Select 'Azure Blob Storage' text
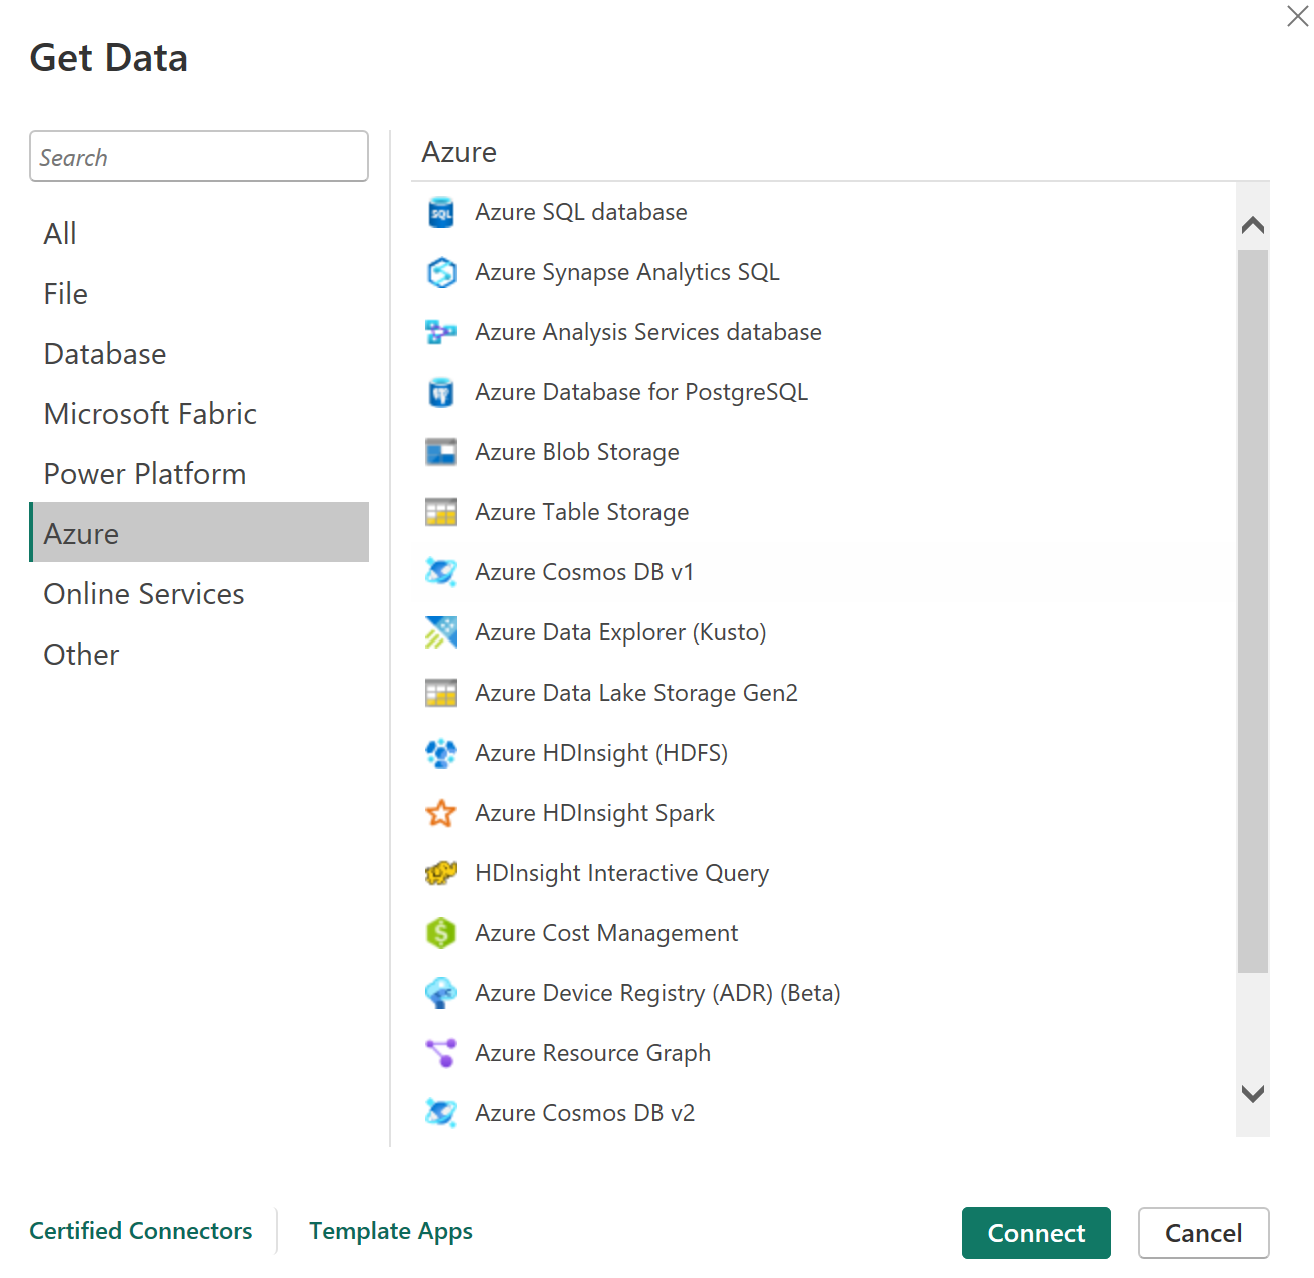 pyautogui.click(x=577, y=452)
